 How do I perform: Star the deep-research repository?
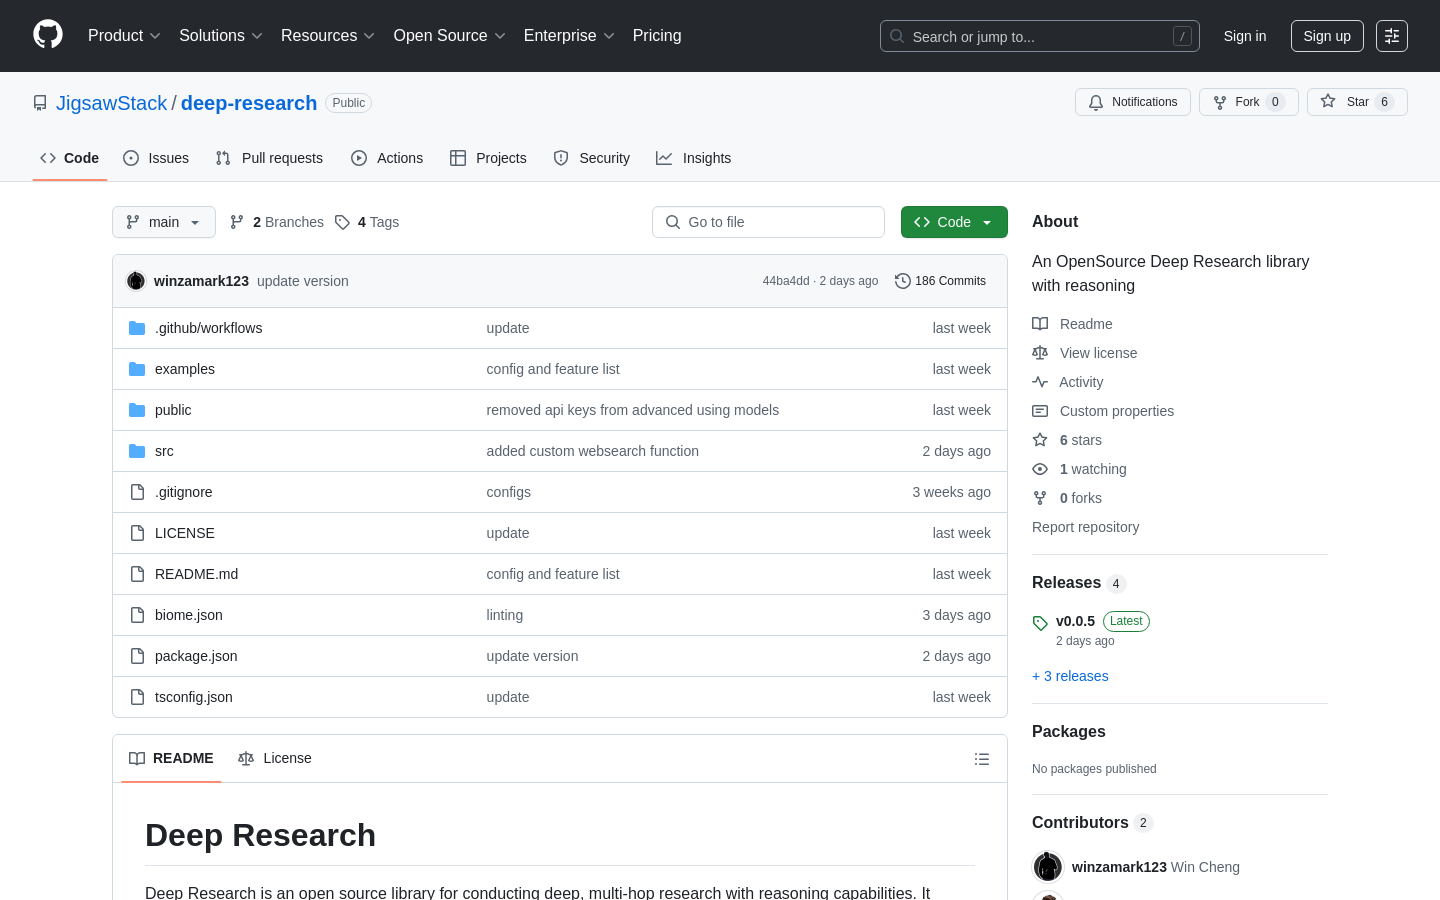coord(1357,102)
